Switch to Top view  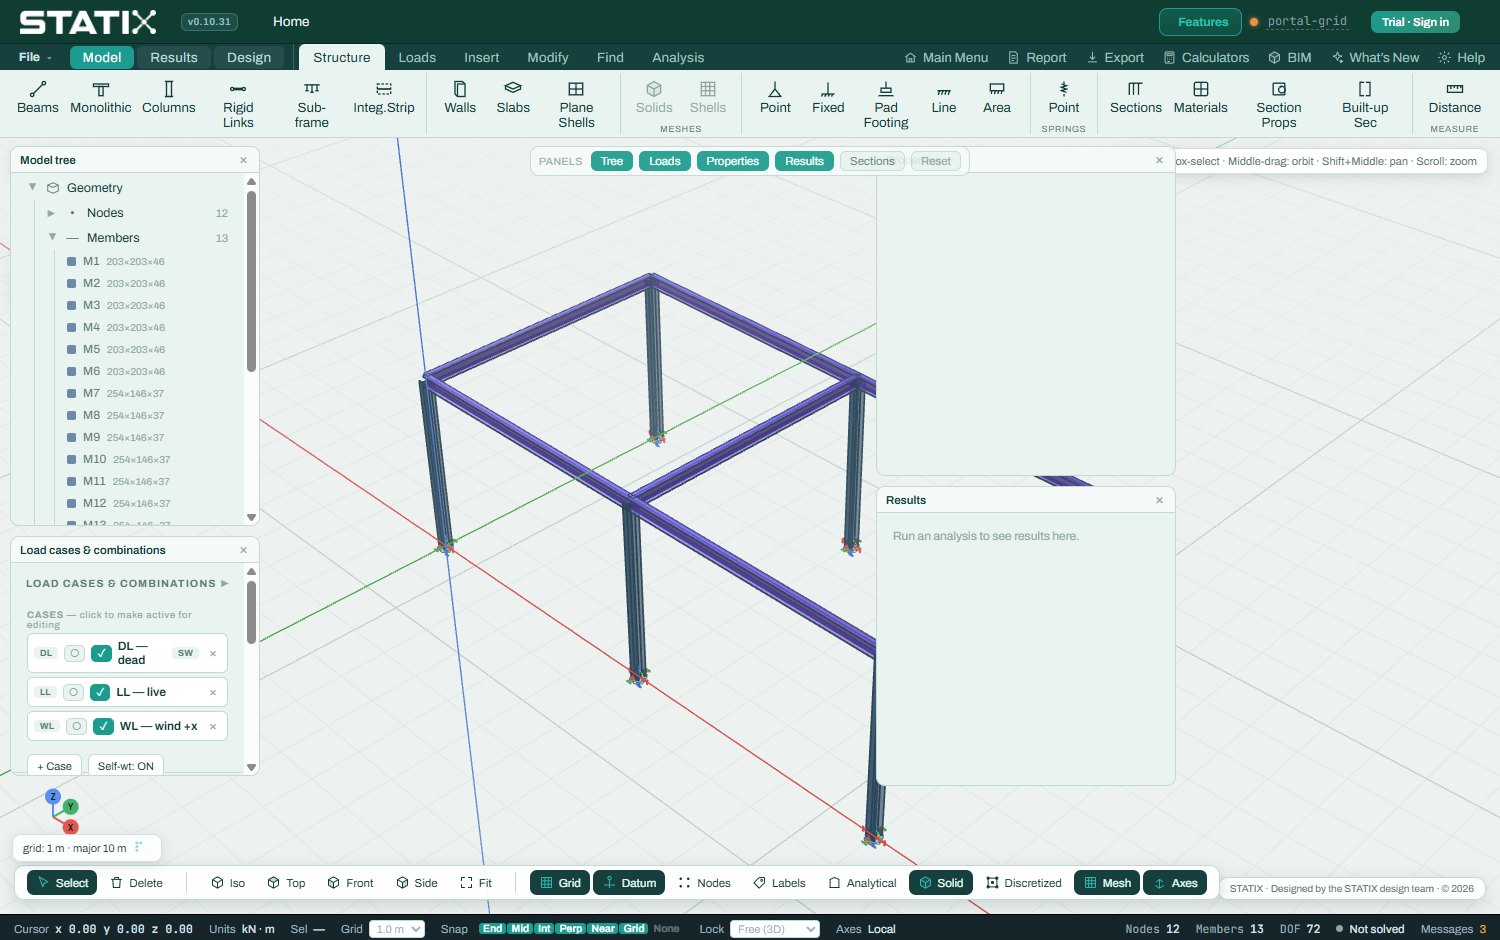pyautogui.click(x=286, y=883)
